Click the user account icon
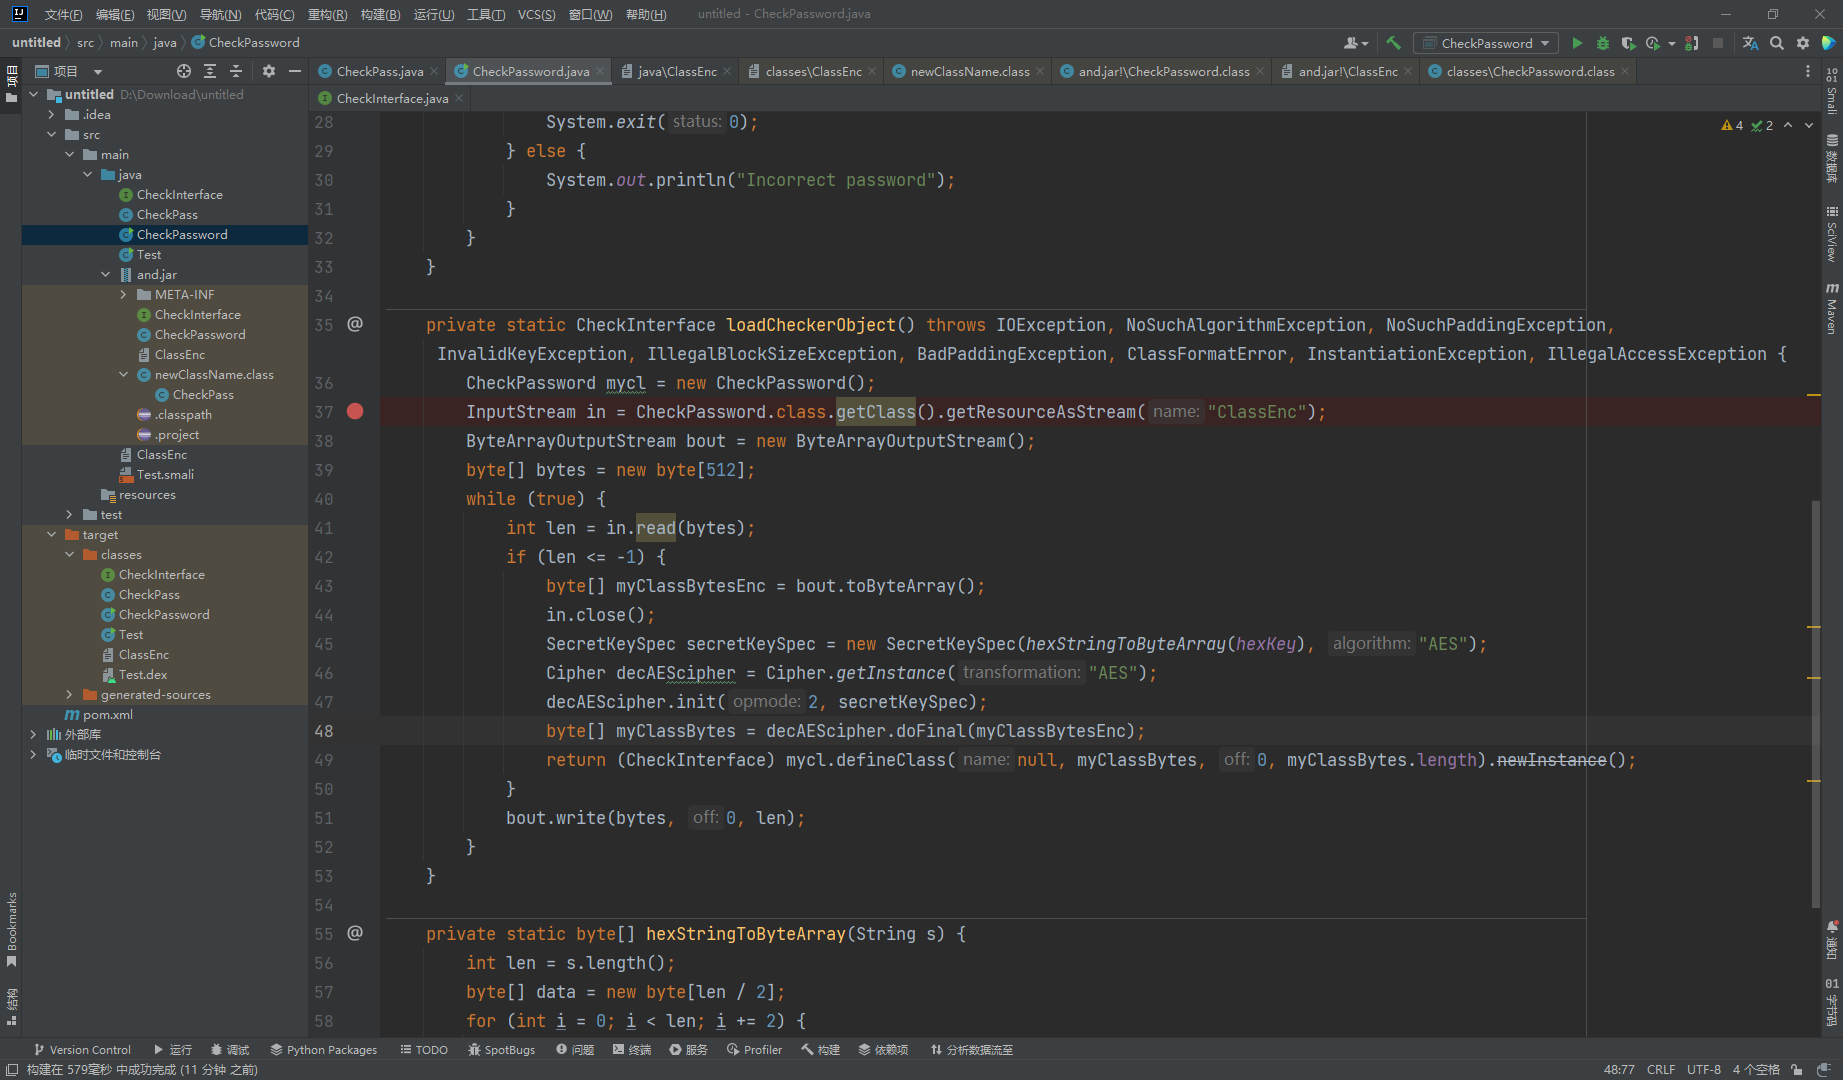This screenshot has height=1080, width=1843. click(x=1355, y=43)
